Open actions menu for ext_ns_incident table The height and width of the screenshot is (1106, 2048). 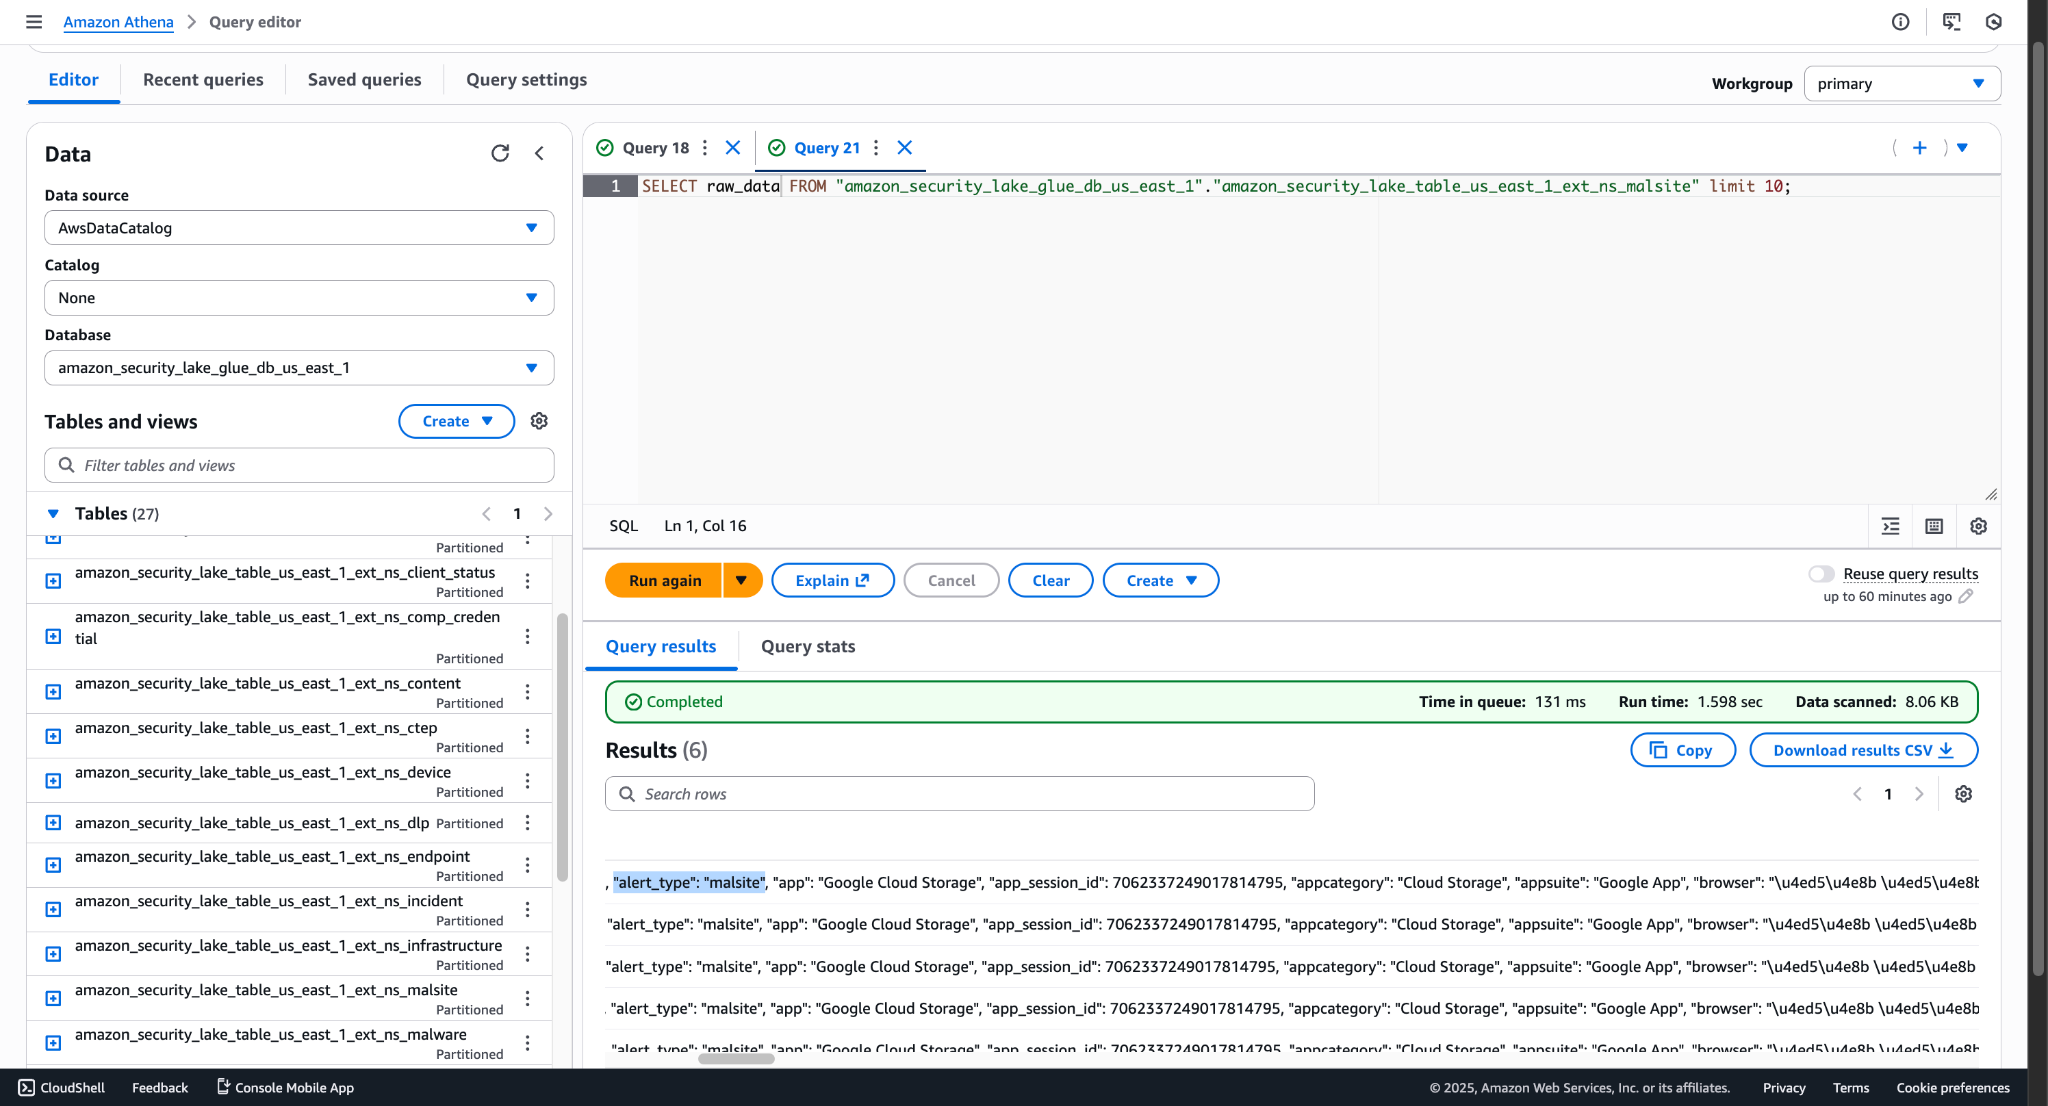click(527, 909)
